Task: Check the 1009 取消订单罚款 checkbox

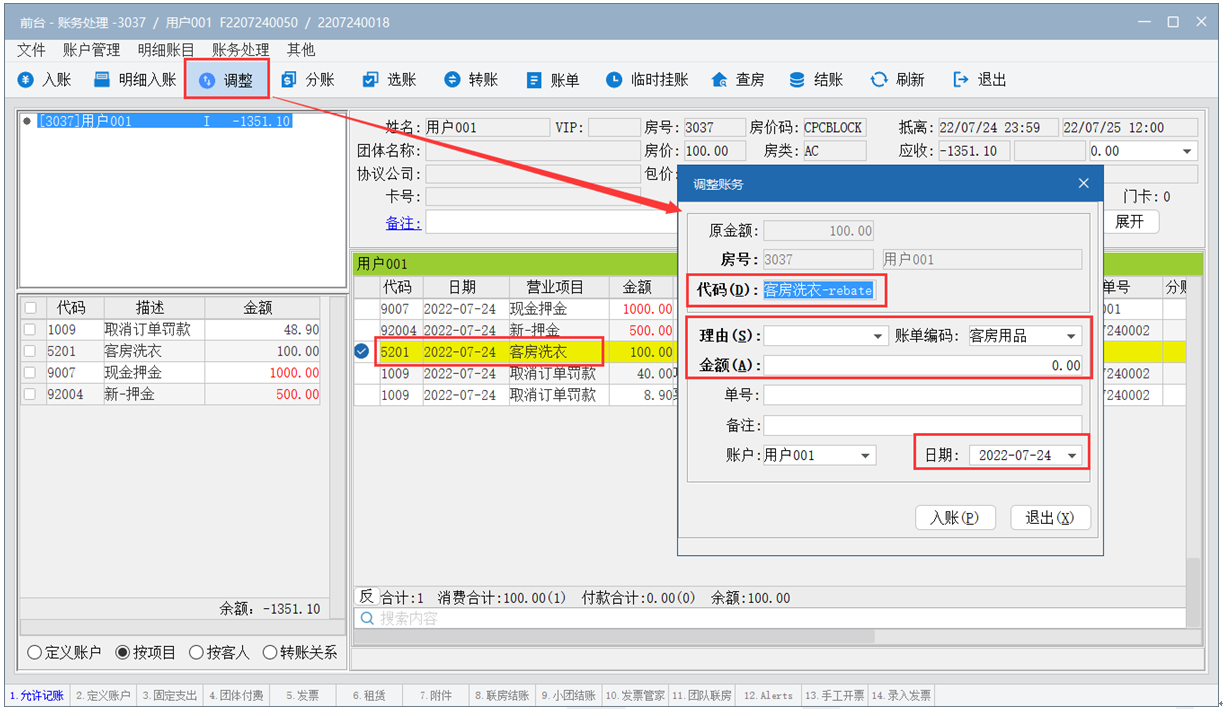Action: [31, 329]
